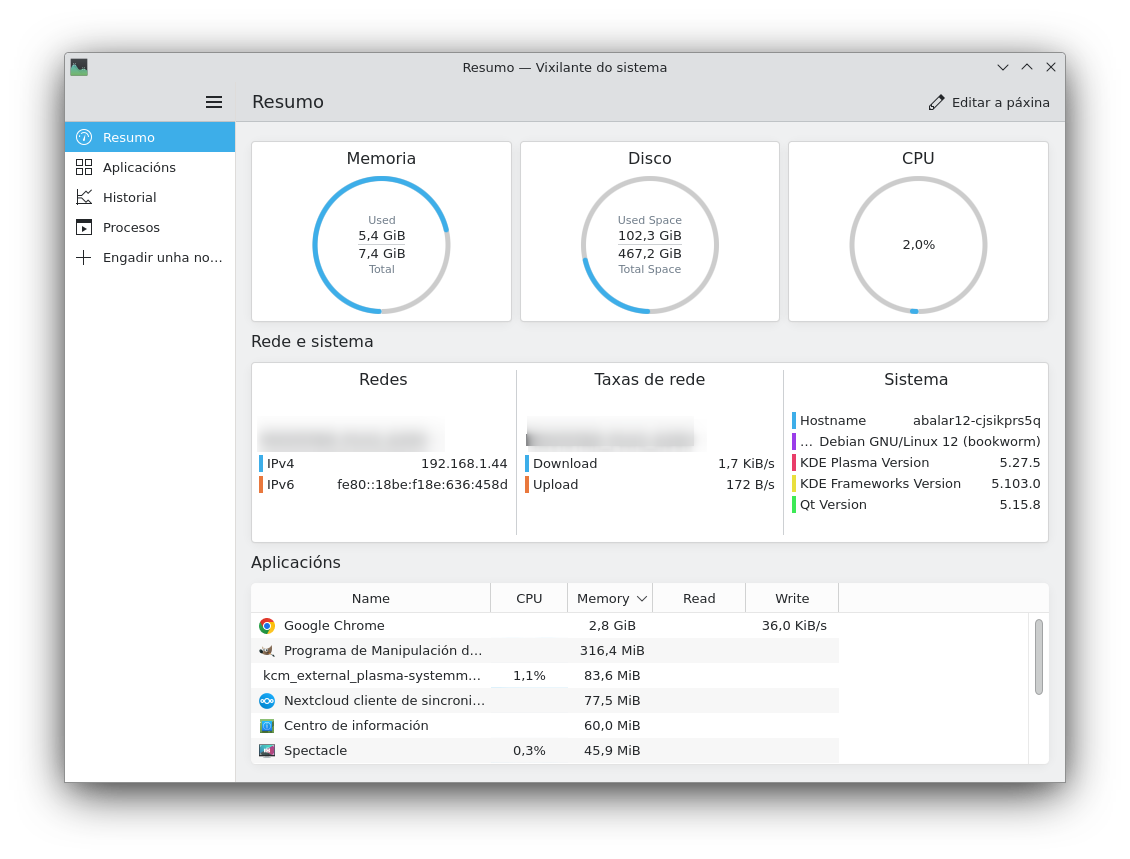Click the 60,0 MiB memory value

612,726
